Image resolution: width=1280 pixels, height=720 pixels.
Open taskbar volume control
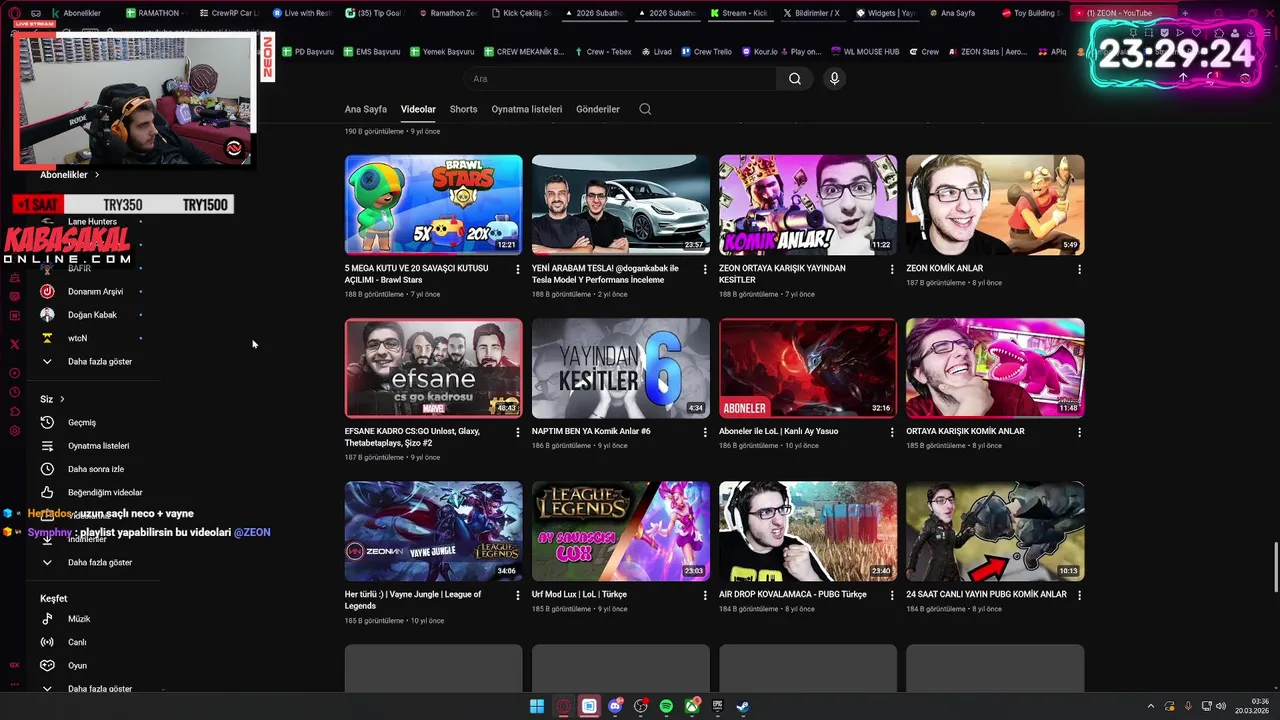click(x=1220, y=706)
